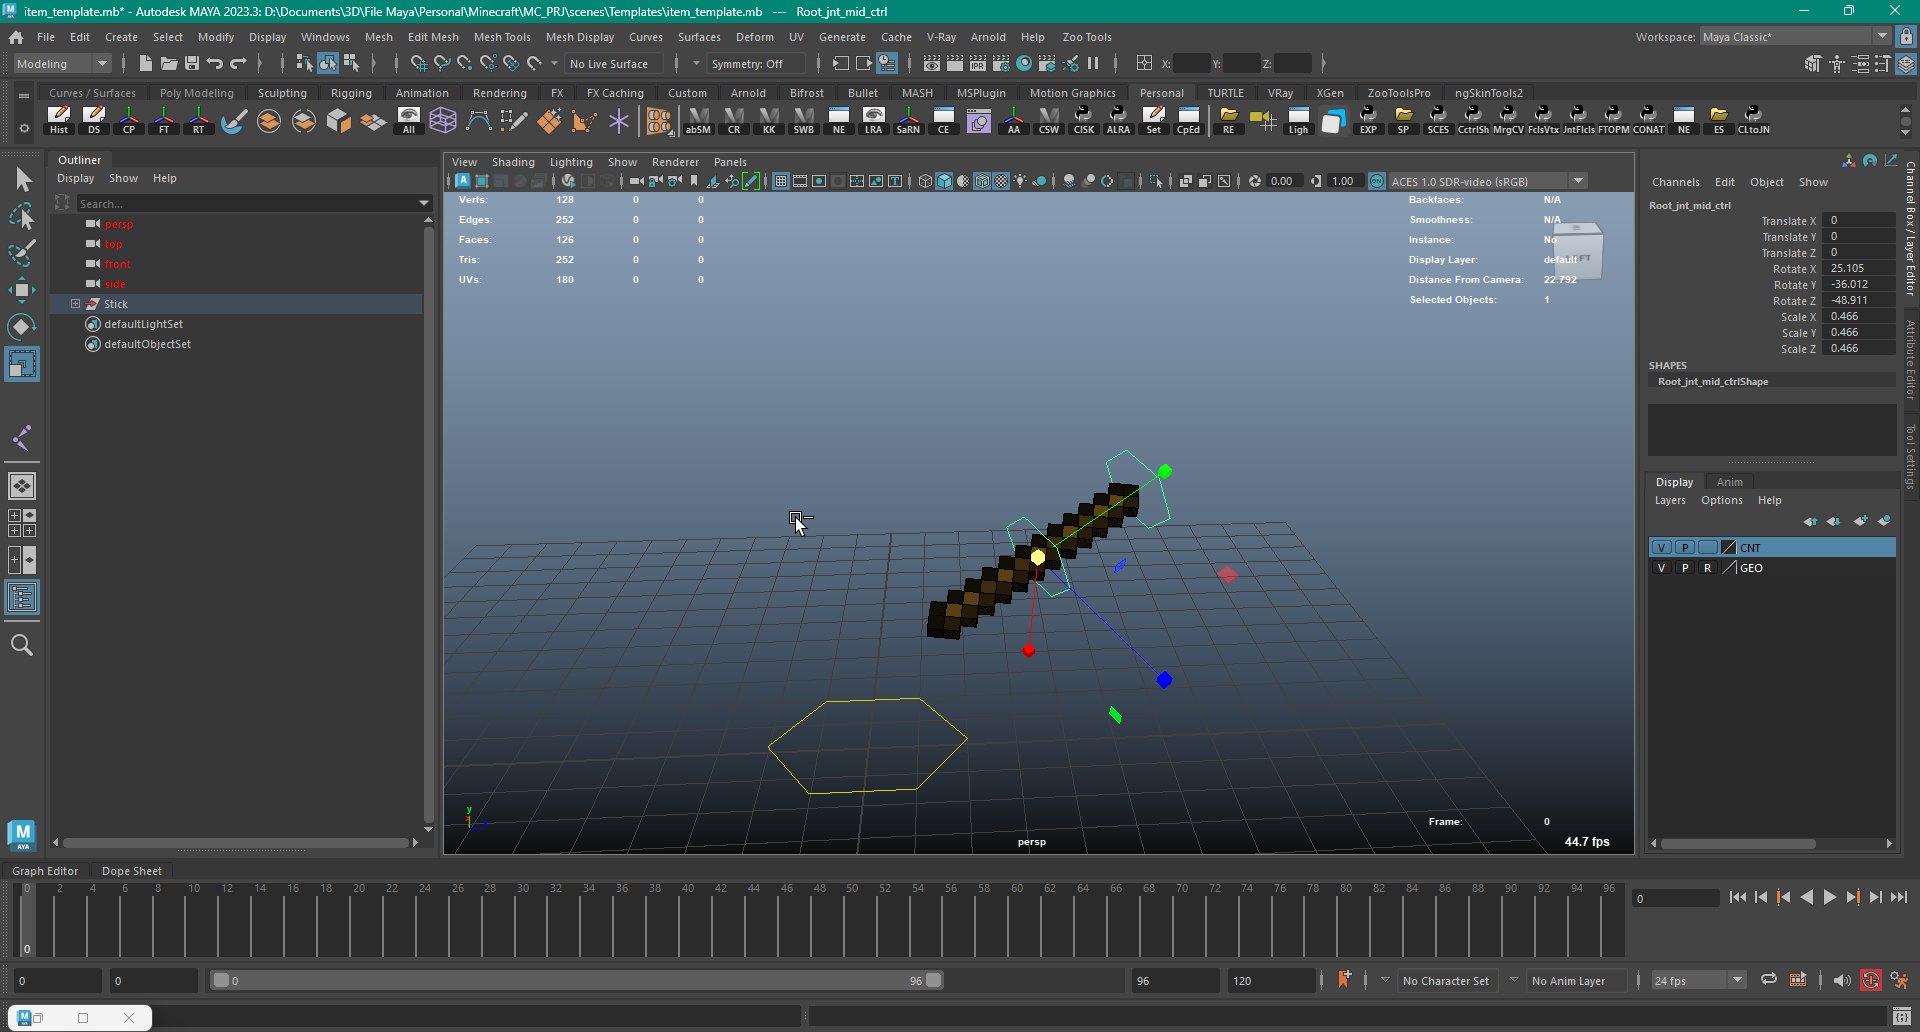This screenshot has height=1032, width=1920.
Task: Open the viewport Shading menu
Action: 513,162
